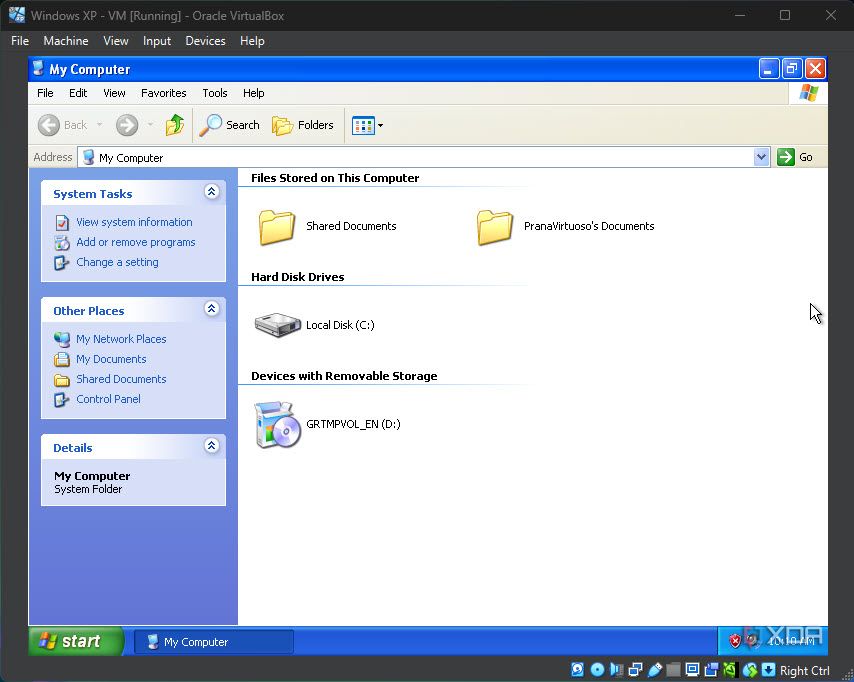This screenshot has width=854, height=682.
Task: Open VirtualBox Help menu
Action: coord(252,41)
